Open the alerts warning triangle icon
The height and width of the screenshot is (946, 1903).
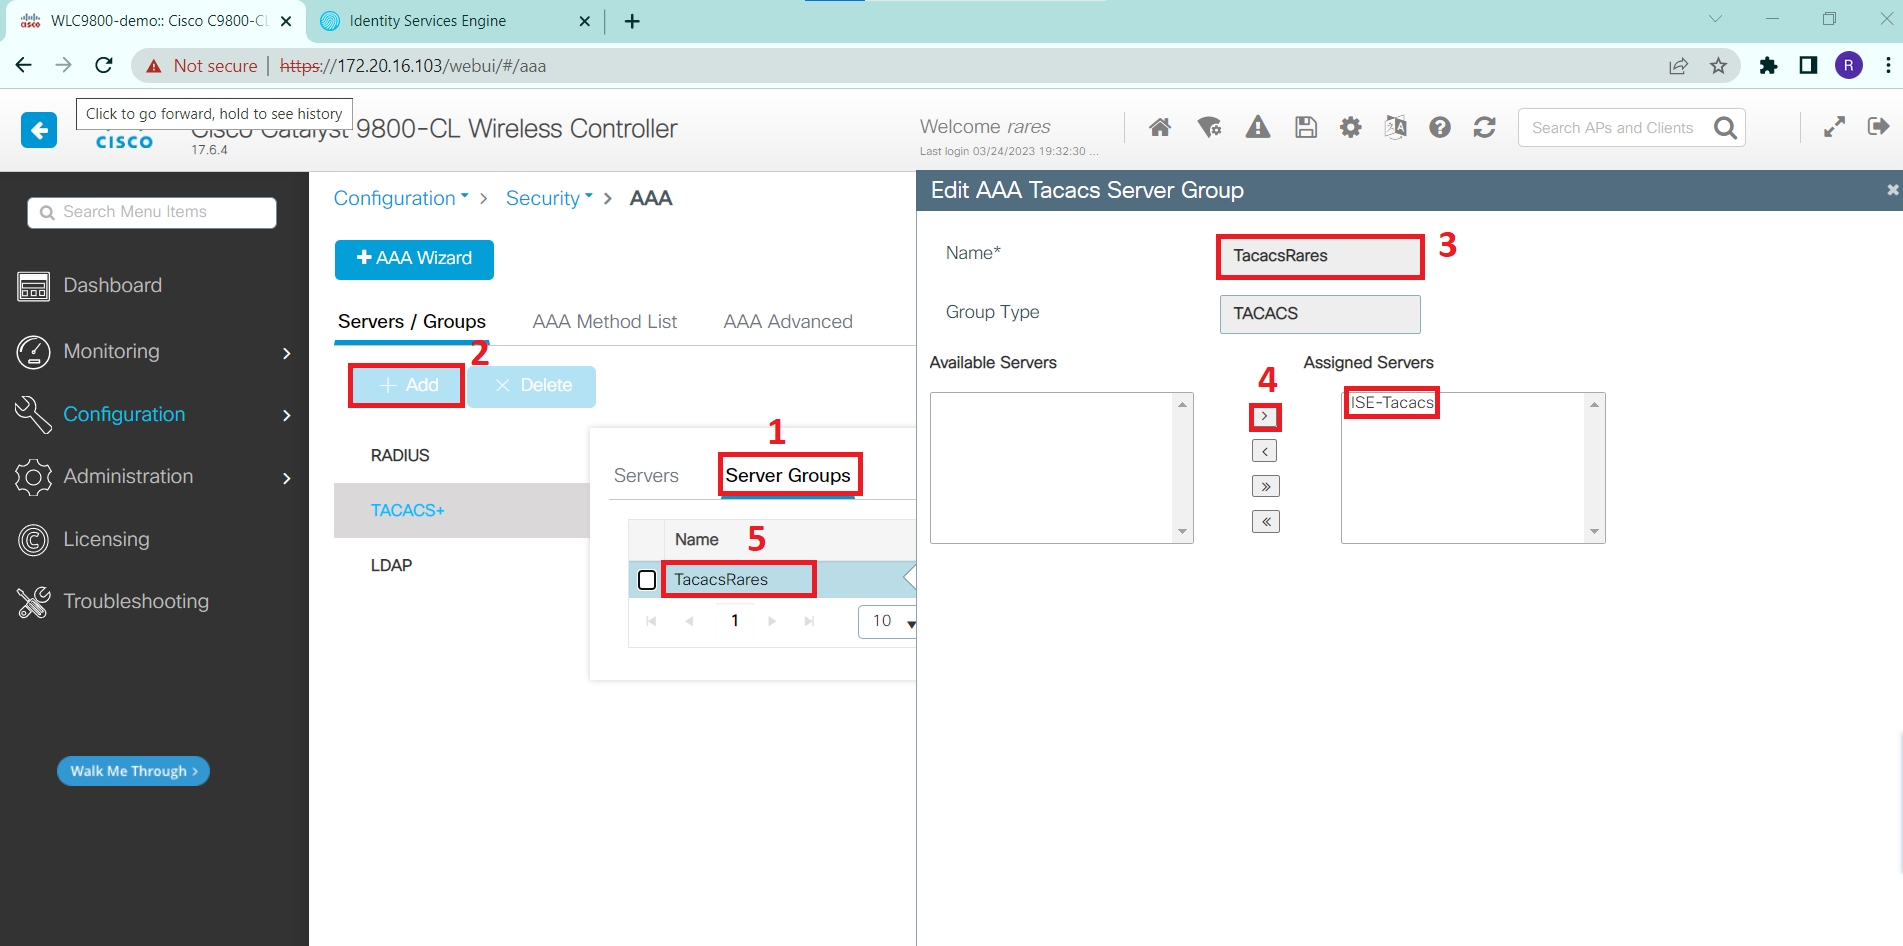pos(1258,127)
